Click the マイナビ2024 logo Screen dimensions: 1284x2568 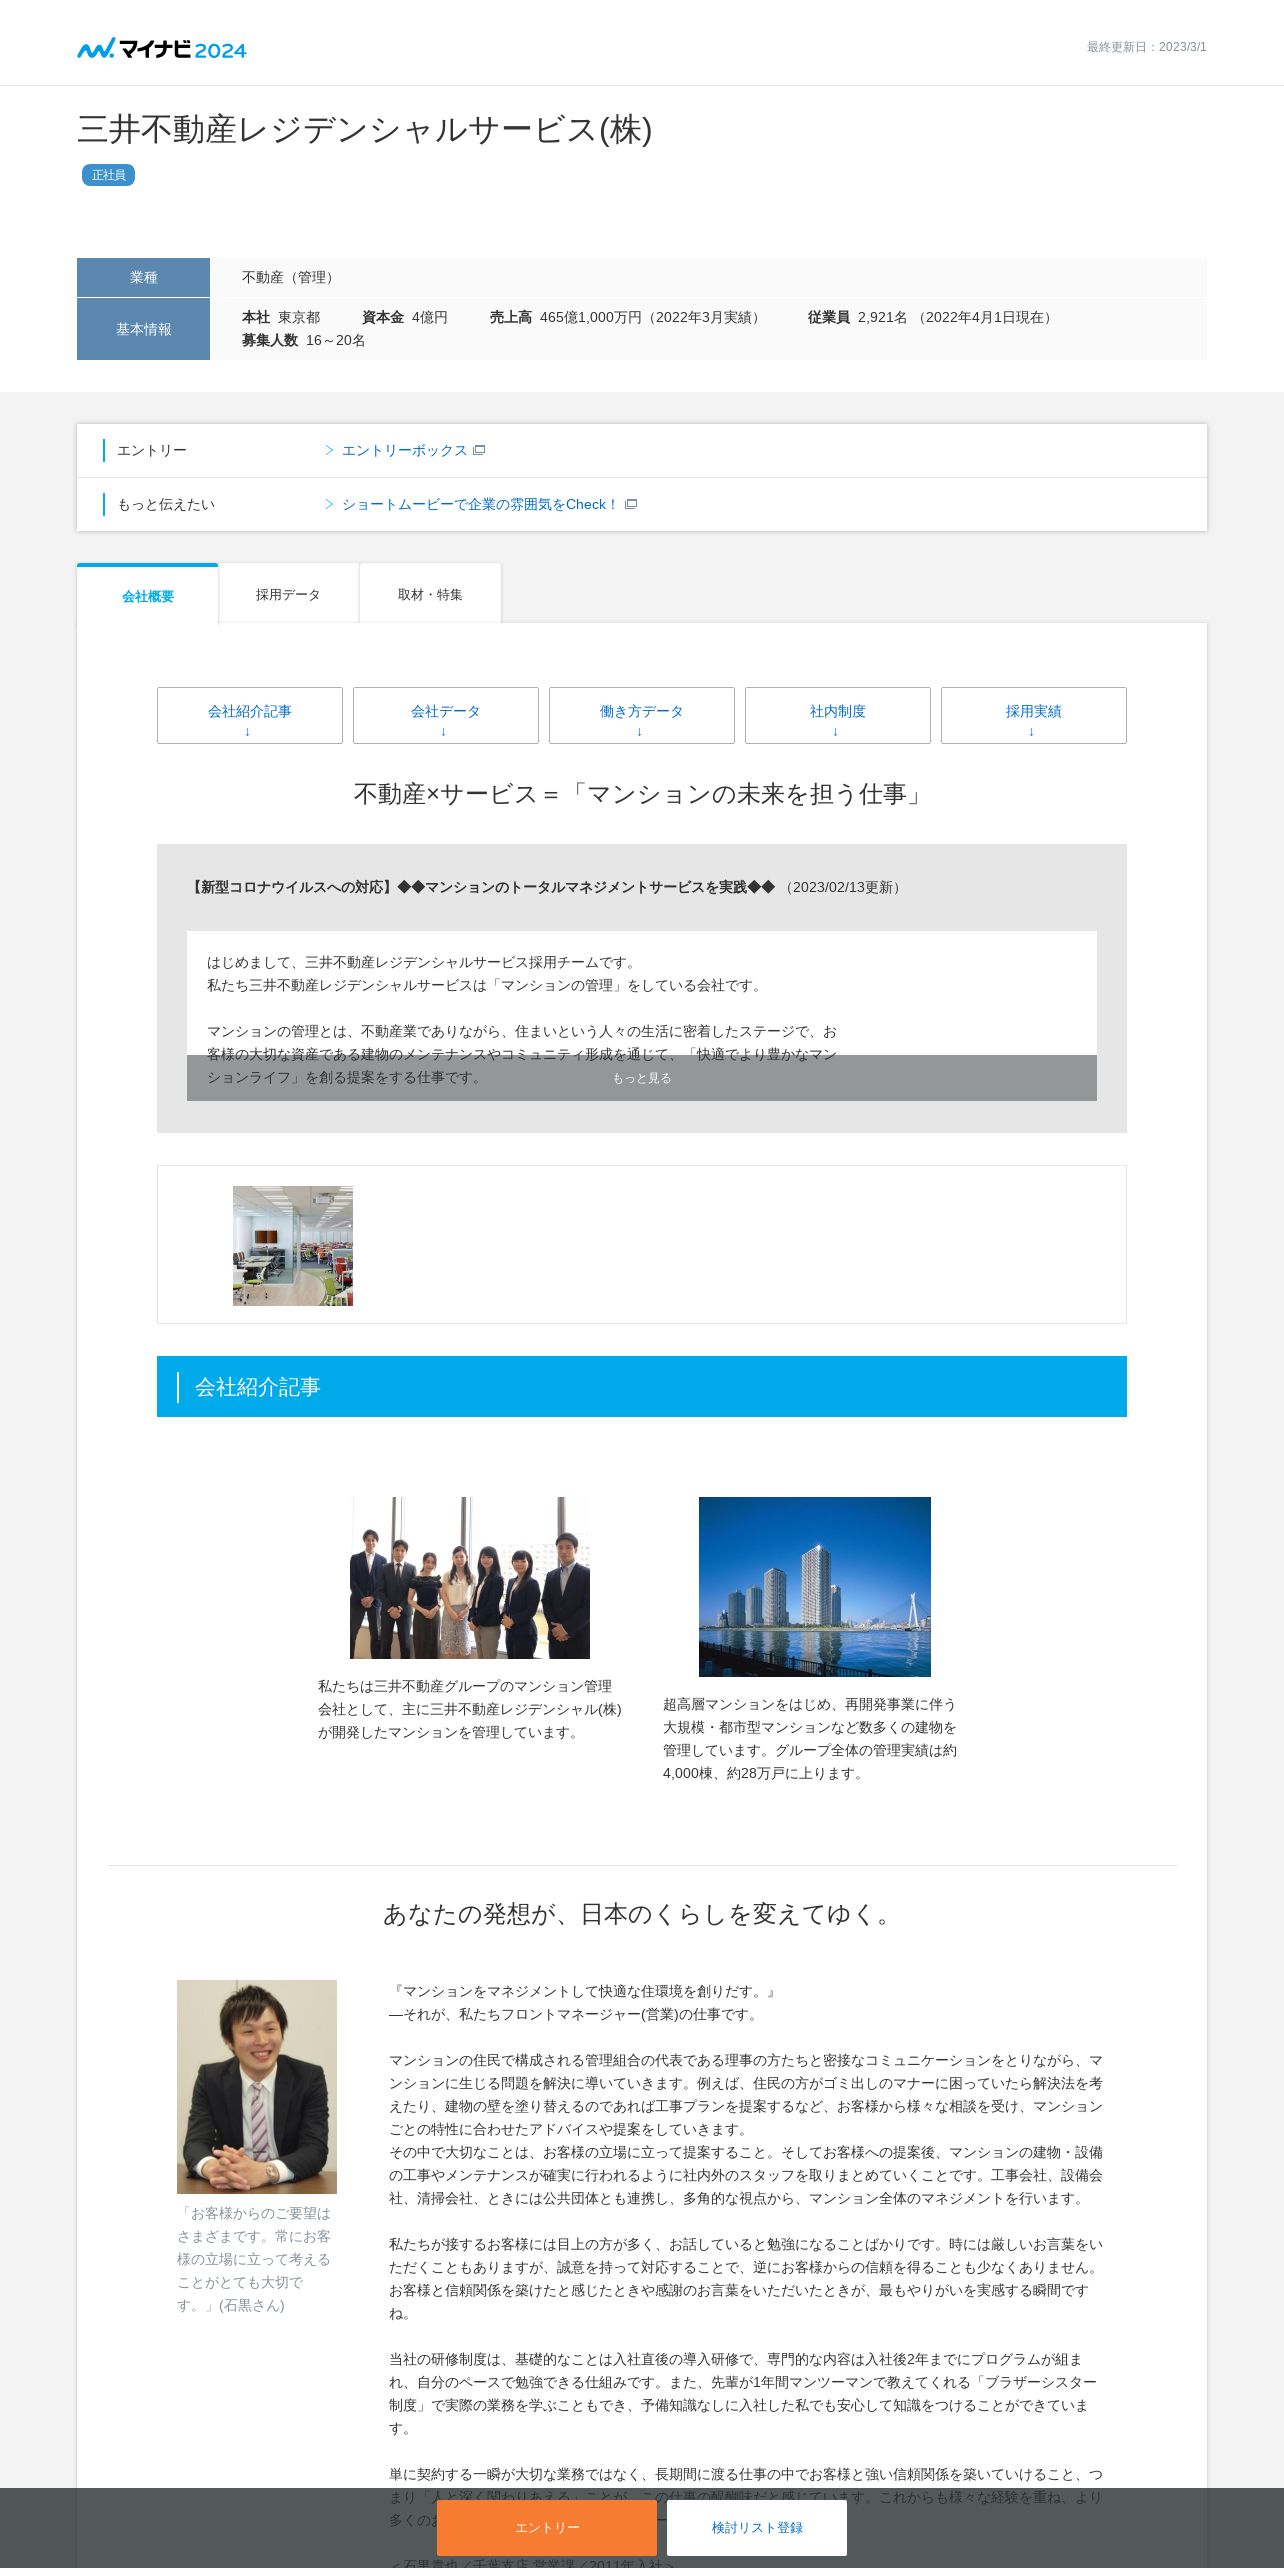161,48
